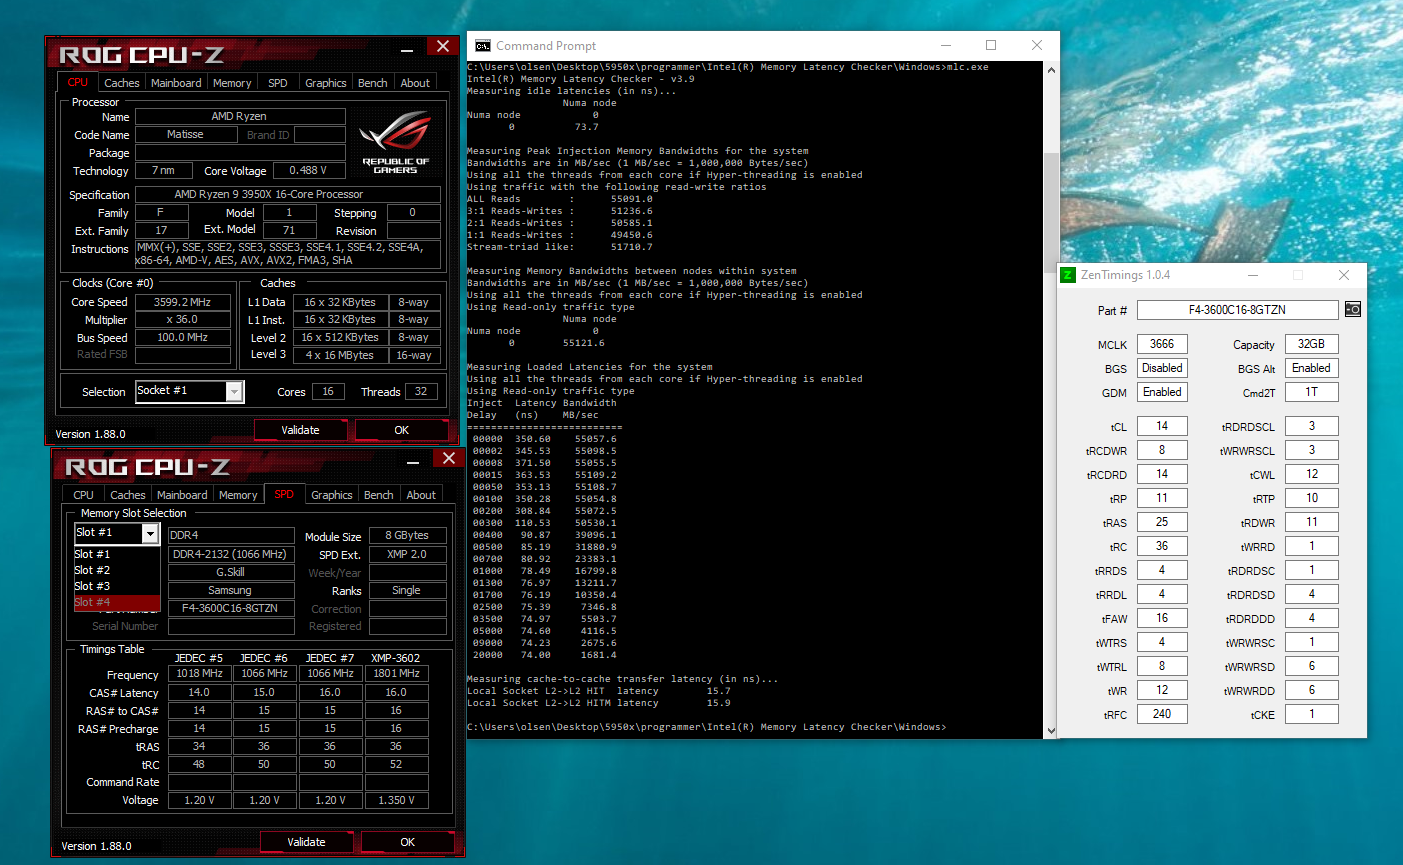The width and height of the screenshot is (1403, 865).
Task: Click OK in top CPU-Z window
Action: [x=402, y=430]
